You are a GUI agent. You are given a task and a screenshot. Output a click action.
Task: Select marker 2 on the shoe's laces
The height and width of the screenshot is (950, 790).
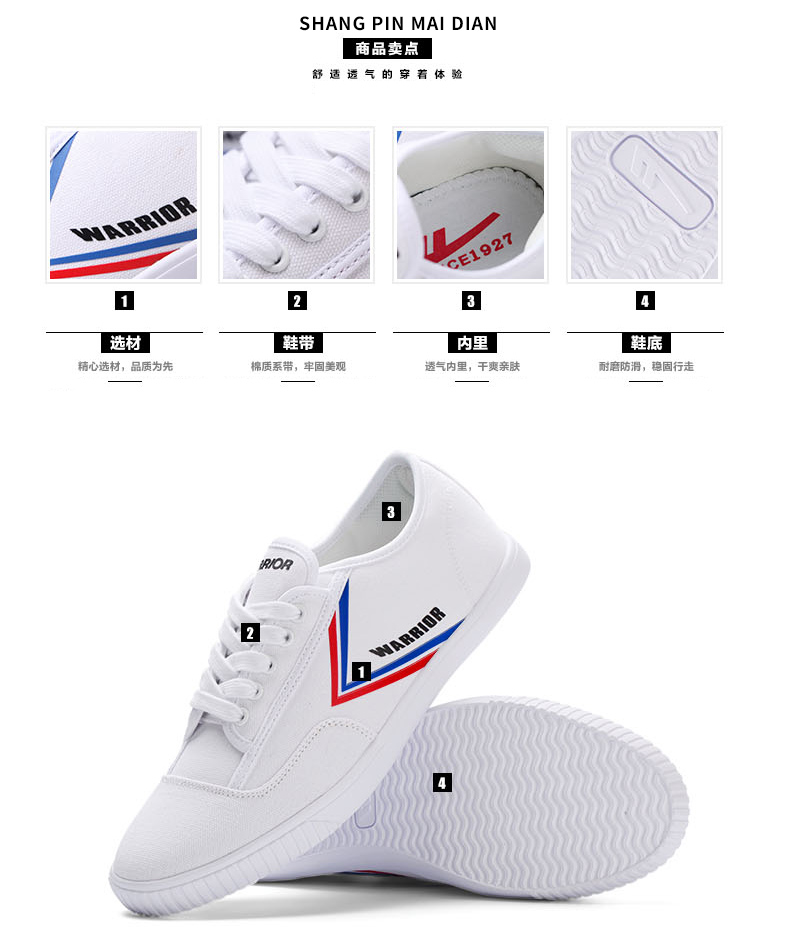coord(250,633)
